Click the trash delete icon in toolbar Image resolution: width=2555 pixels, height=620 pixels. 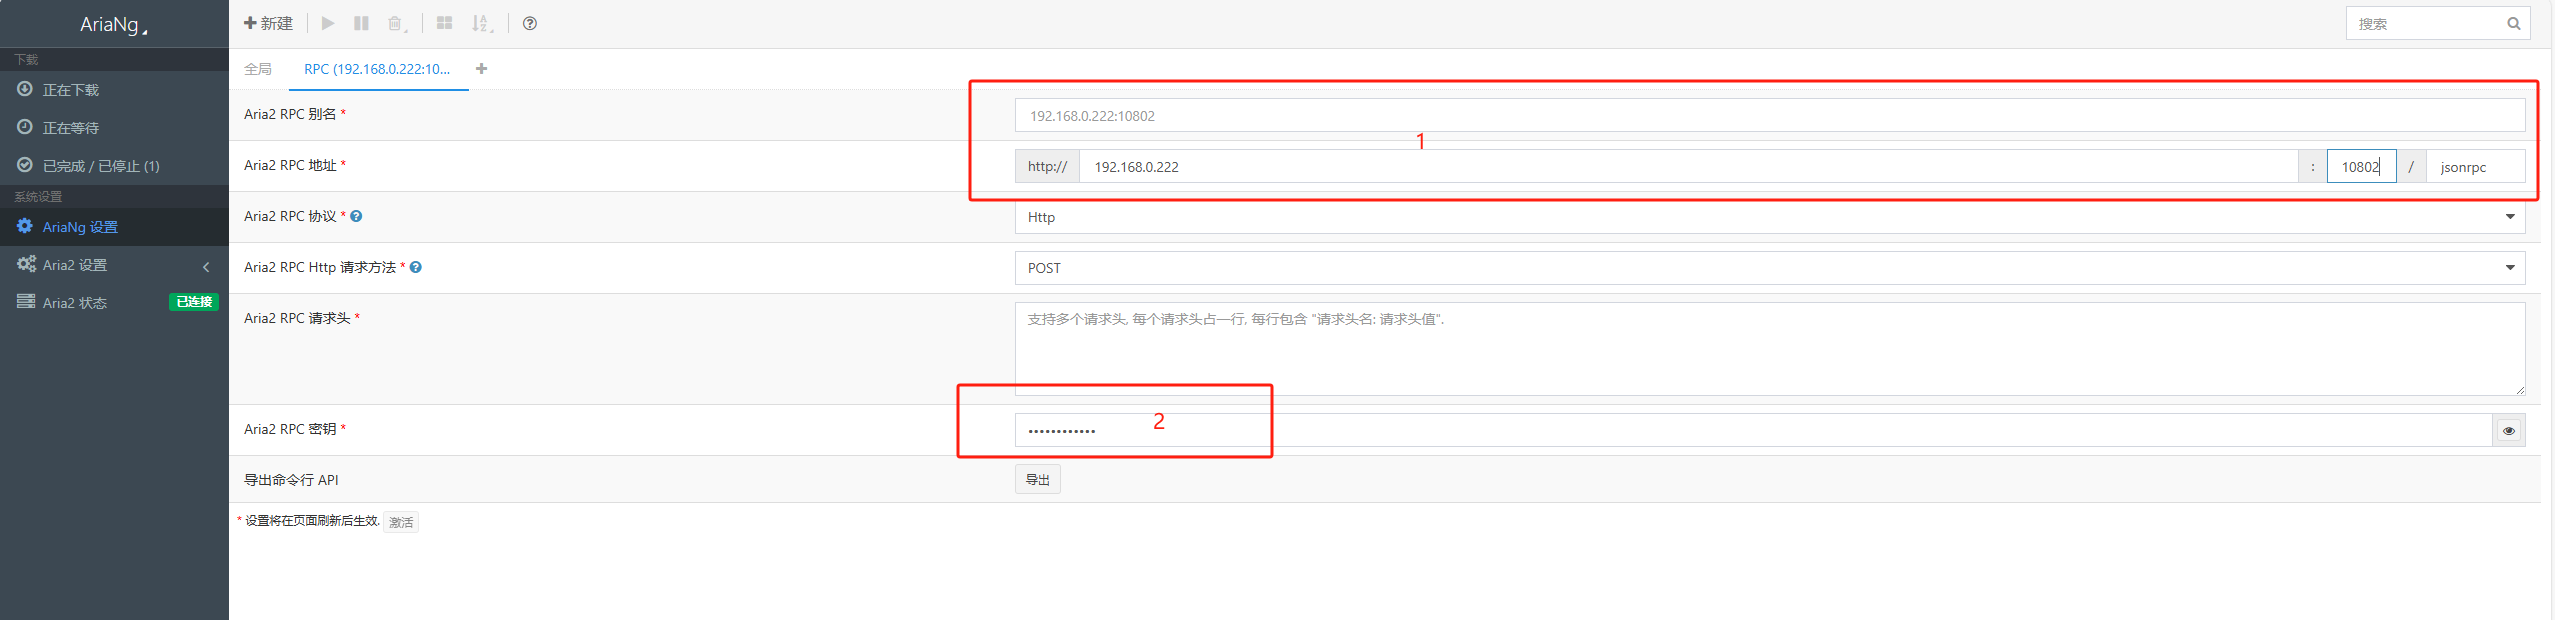tap(396, 23)
